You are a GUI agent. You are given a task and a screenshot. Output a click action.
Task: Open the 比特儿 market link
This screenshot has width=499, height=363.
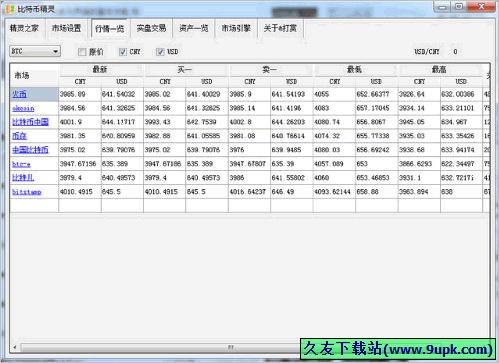pyautogui.click(x=23, y=178)
